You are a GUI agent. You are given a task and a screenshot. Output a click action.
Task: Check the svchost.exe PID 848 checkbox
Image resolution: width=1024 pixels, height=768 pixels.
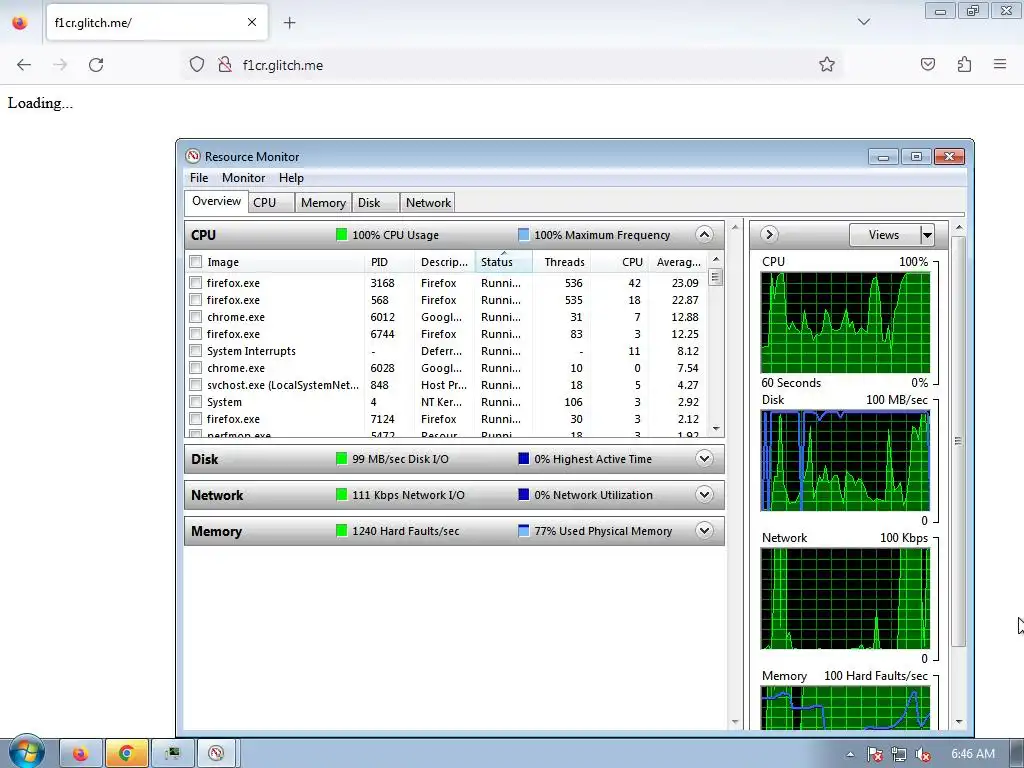pyautogui.click(x=195, y=385)
